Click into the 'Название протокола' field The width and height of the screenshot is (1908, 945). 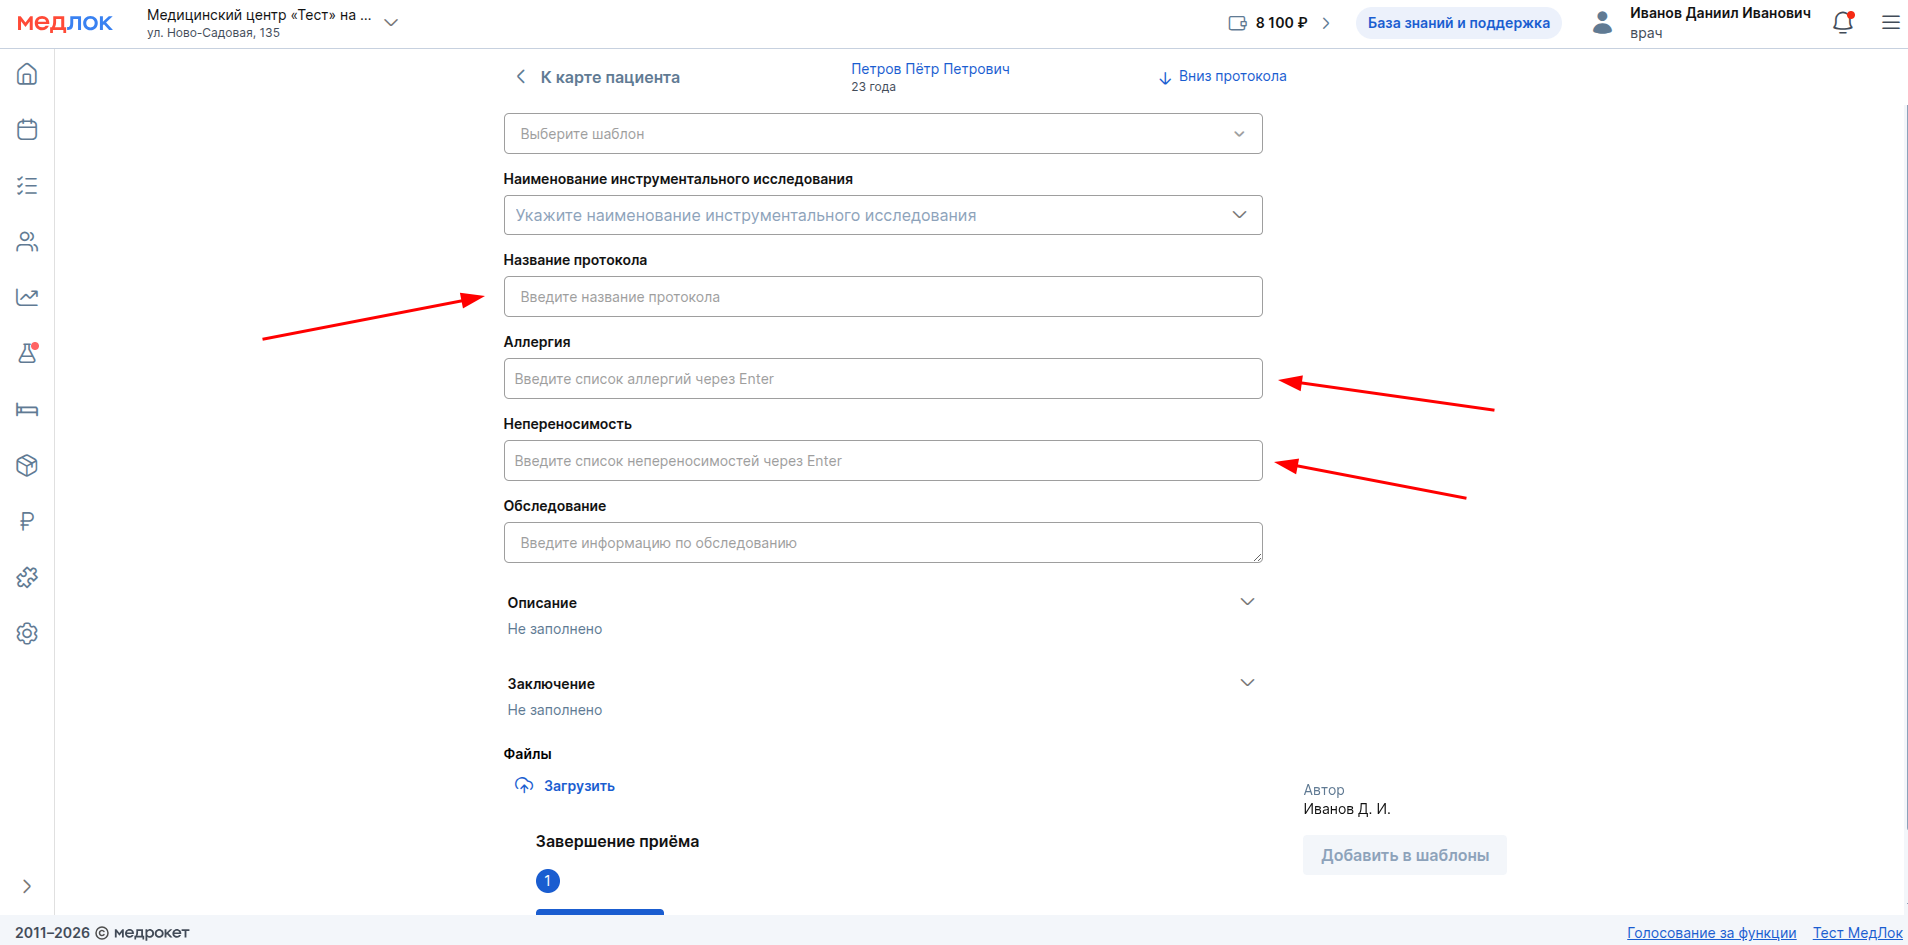(x=882, y=297)
